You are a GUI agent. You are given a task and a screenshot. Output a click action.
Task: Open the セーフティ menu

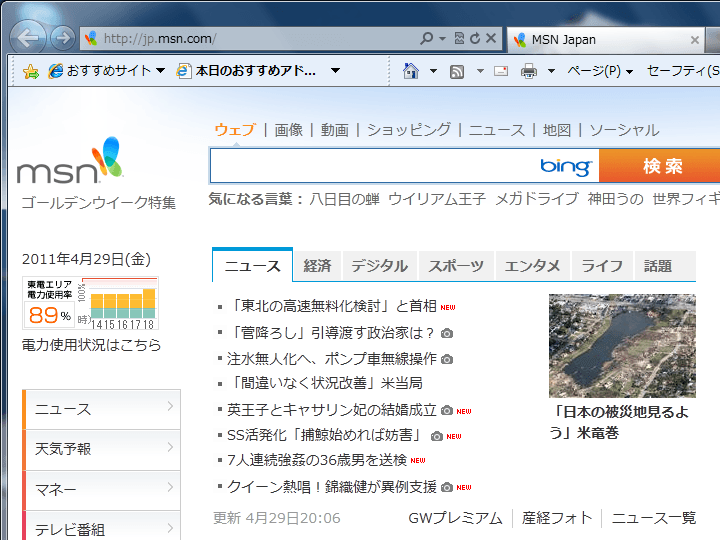[x=683, y=71]
